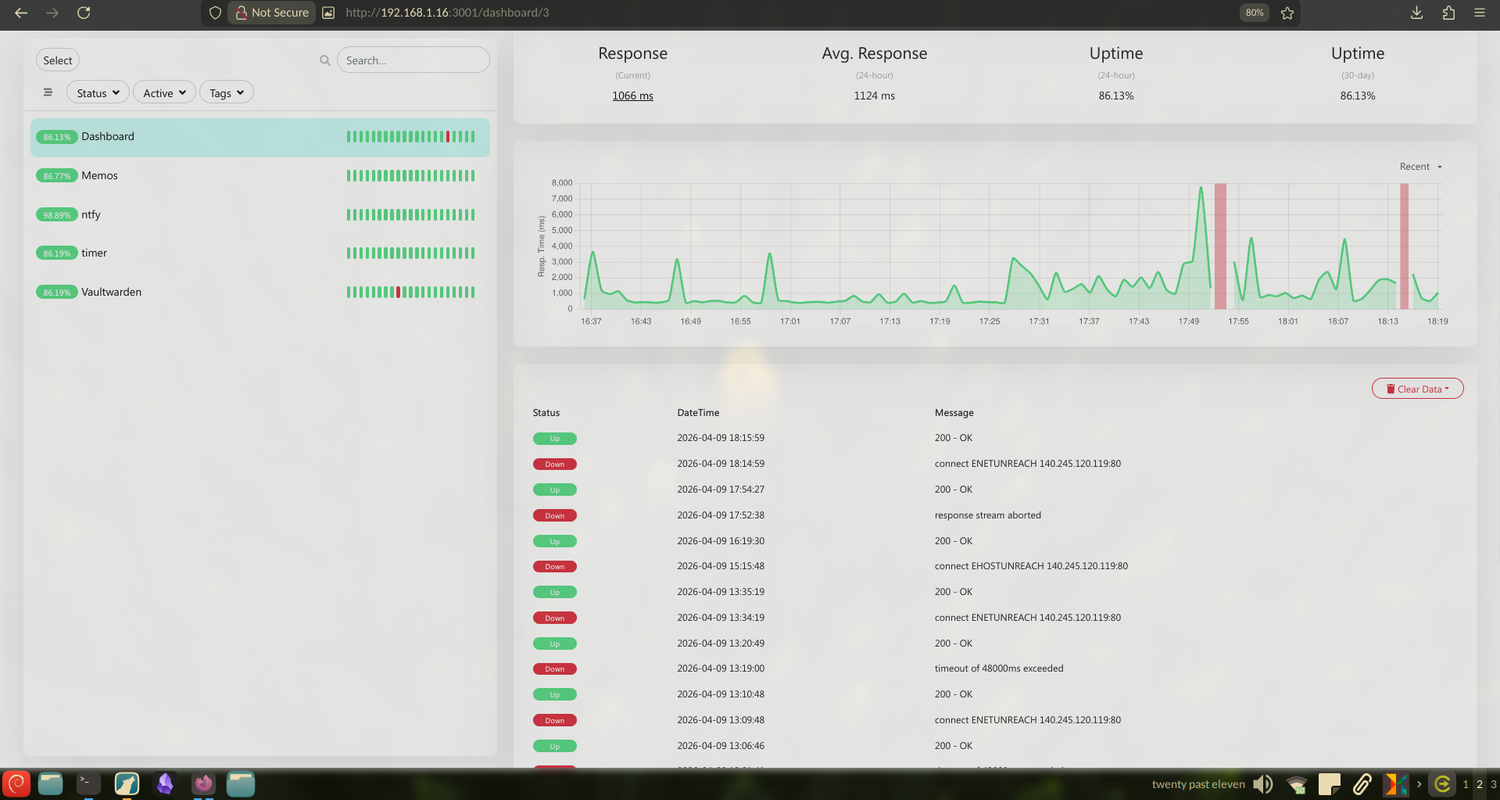Viewport: 1500px width, 800px height.
Task: Open the browser extensions puzzle icon
Action: click(x=1449, y=13)
